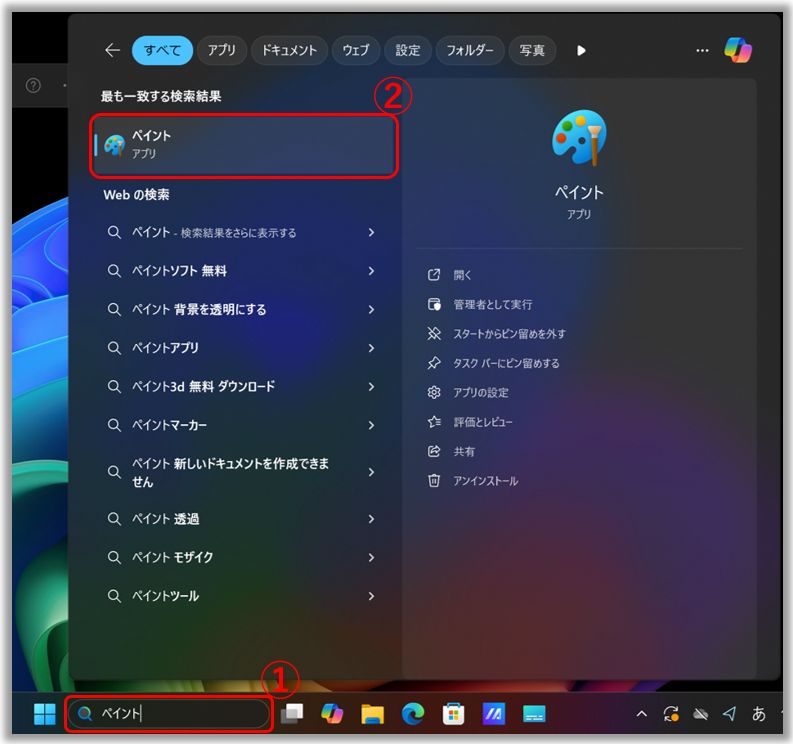Show hidden system tray icons
Image resolution: width=793 pixels, height=744 pixels.
641,714
